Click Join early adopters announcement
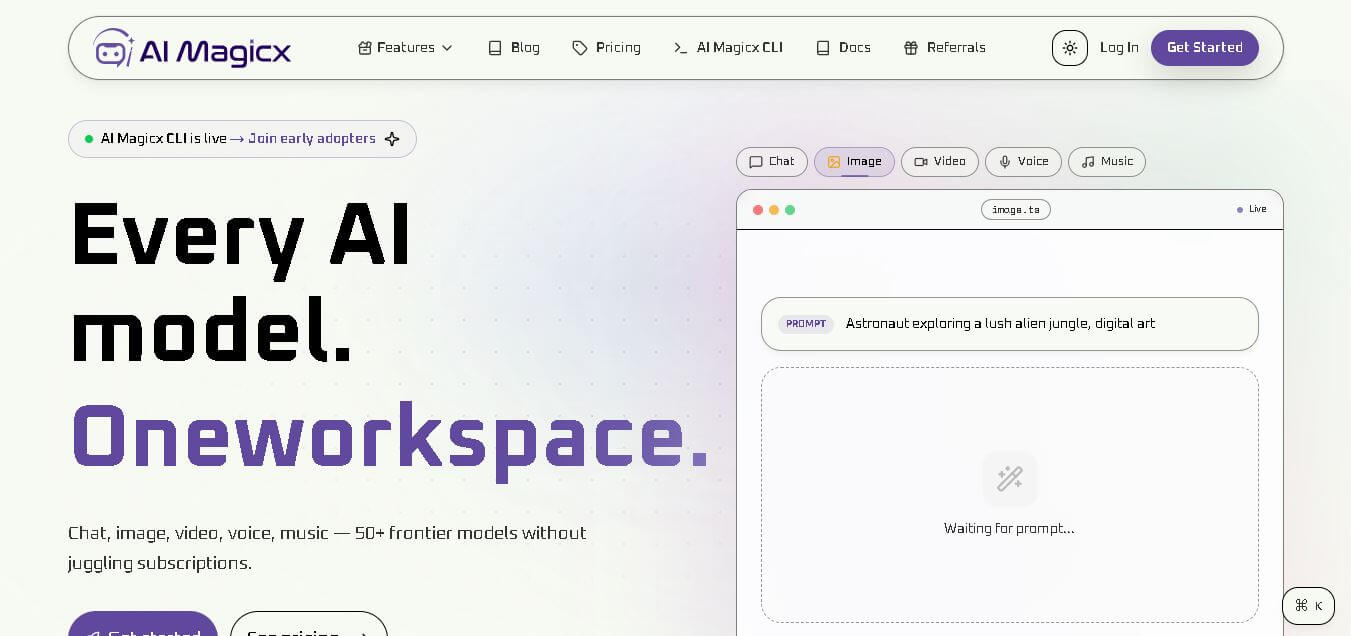The width and height of the screenshot is (1351, 636). pos(312,139)
